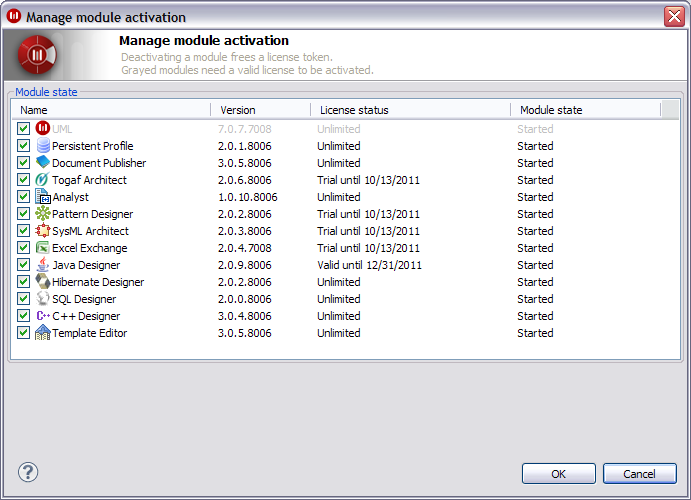
Task: Toggle the Excel Exchange checkbox
Action: coord(23,248)
